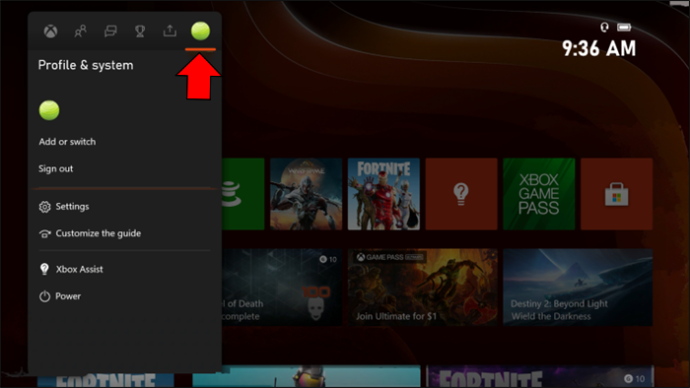Open the Chats and messages tab

click(x=110, y=31)
